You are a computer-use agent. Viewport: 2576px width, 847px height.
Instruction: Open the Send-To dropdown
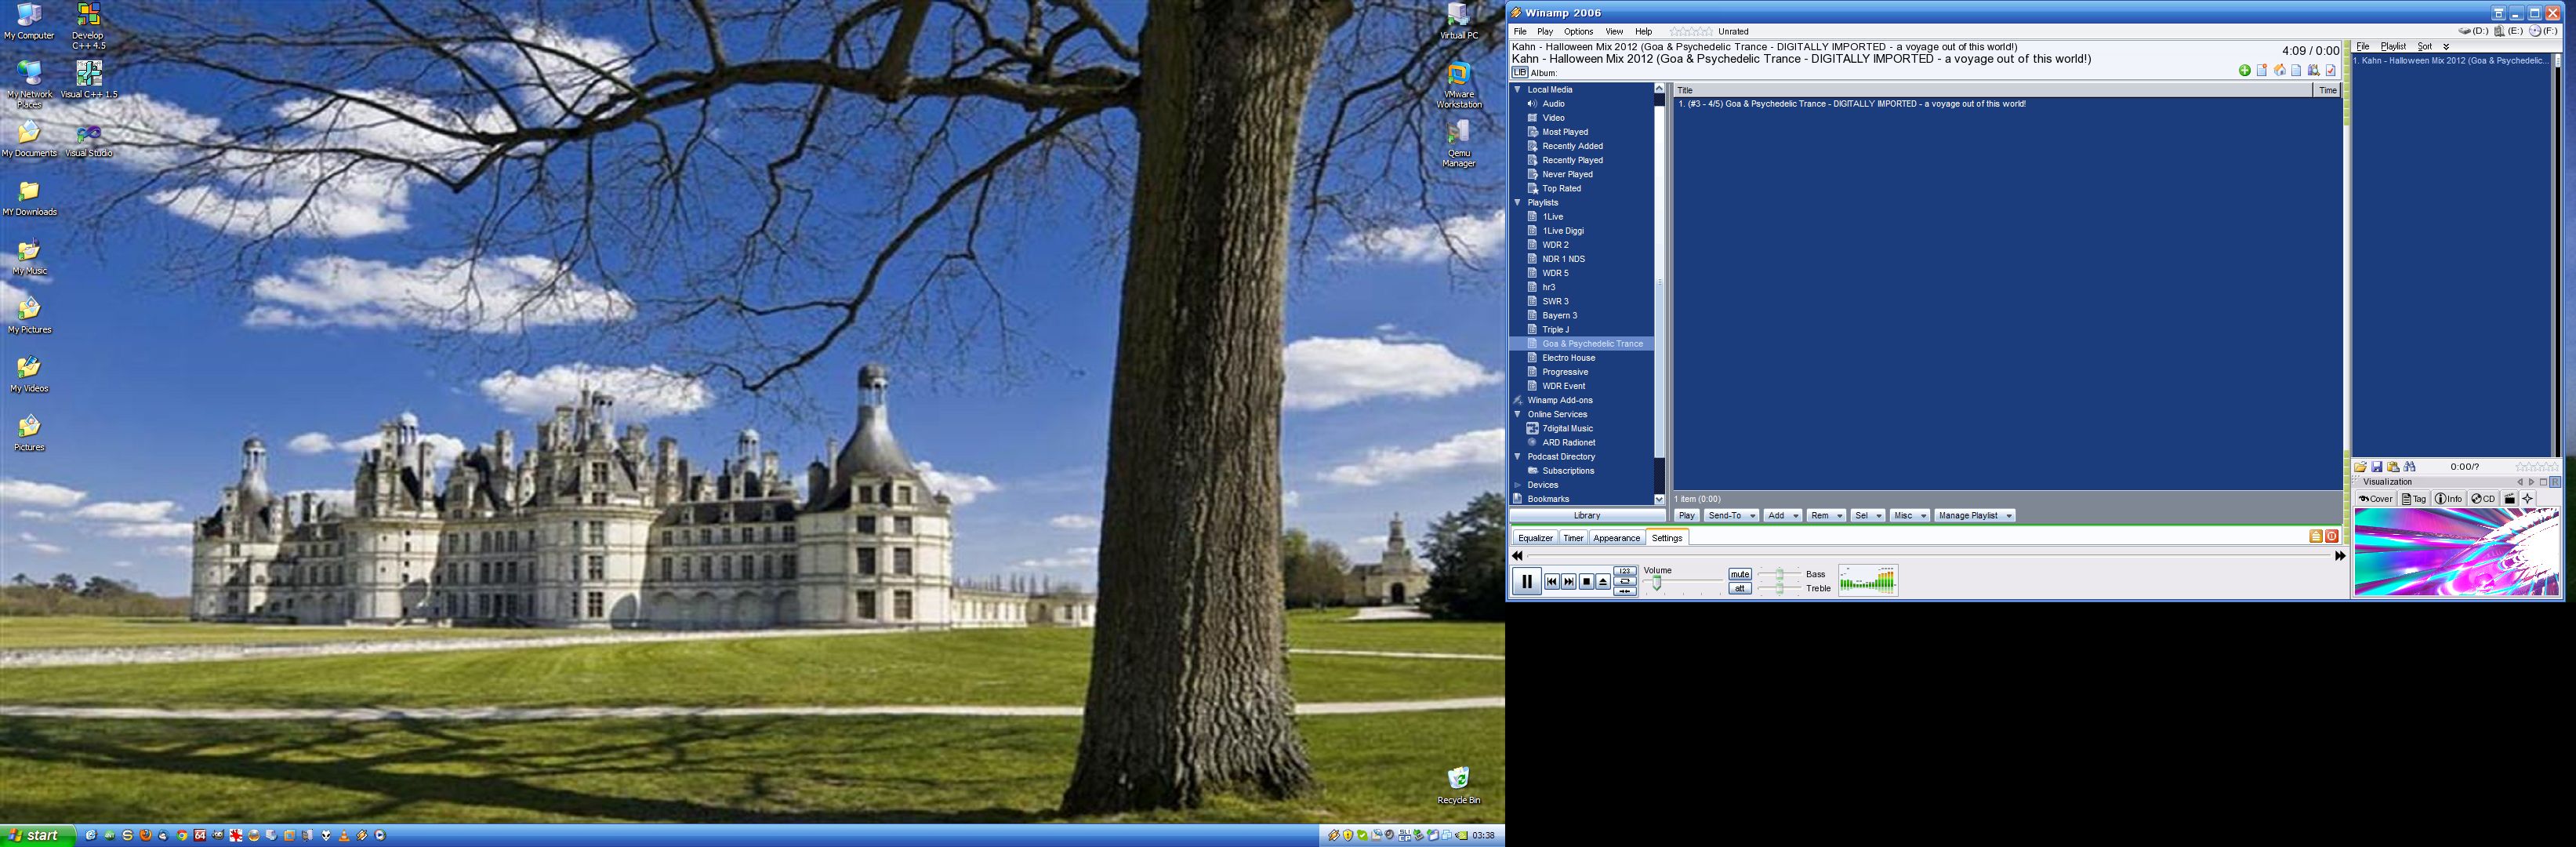click(1730, 516)
